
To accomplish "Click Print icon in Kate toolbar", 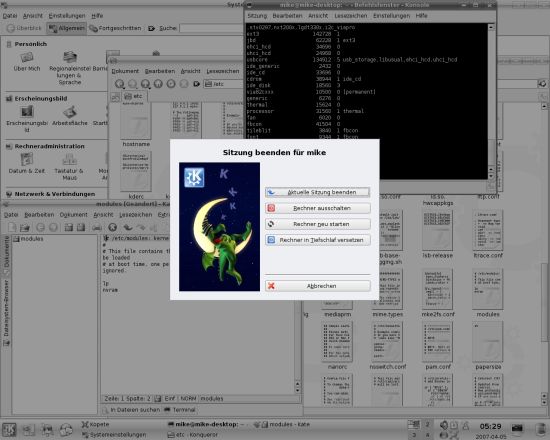I will click(97, 227).
